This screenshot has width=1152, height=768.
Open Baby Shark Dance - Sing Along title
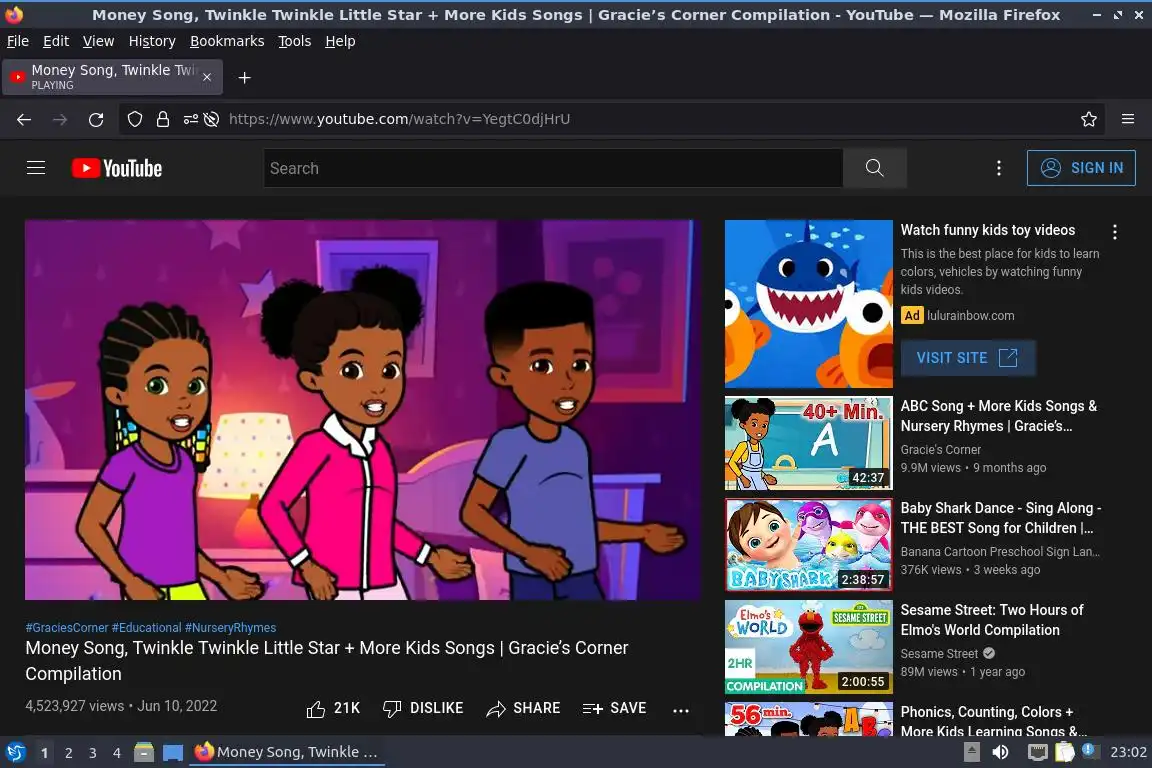[1001, 518]
